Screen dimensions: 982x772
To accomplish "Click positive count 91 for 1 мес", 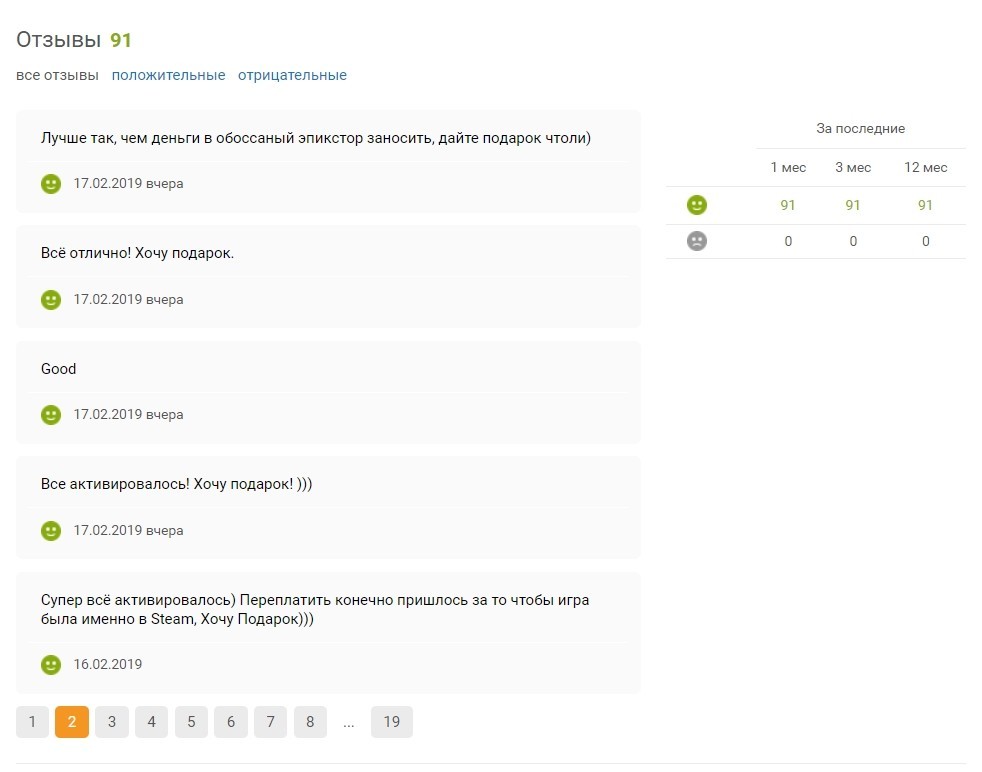I will [x=788, y=205].
